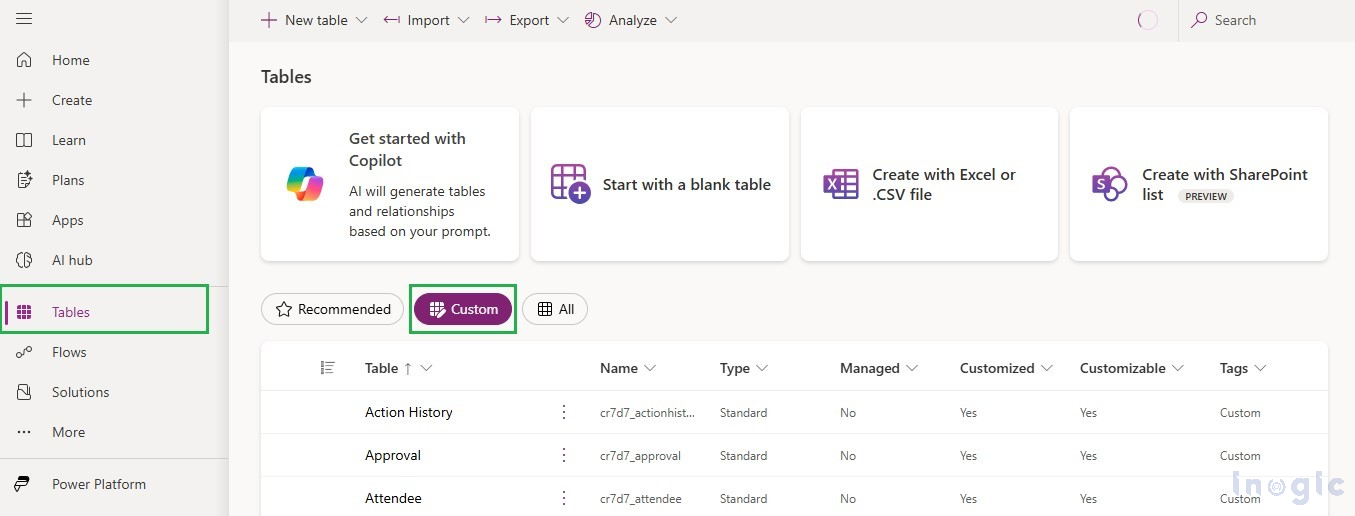Click the New table button
Image resolution: width=1355 pixels, height=516 pixels.
(304, 20)
